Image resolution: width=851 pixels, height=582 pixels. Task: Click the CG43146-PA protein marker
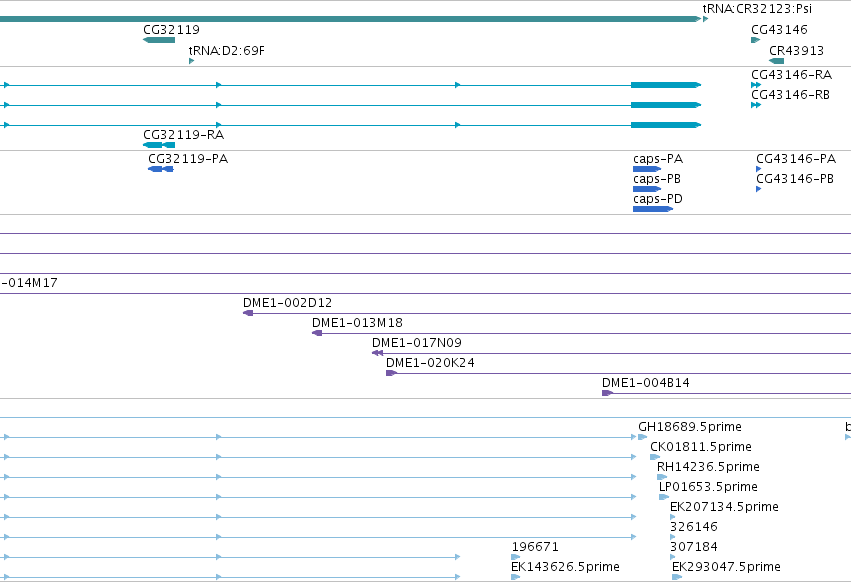coord(759,169)
